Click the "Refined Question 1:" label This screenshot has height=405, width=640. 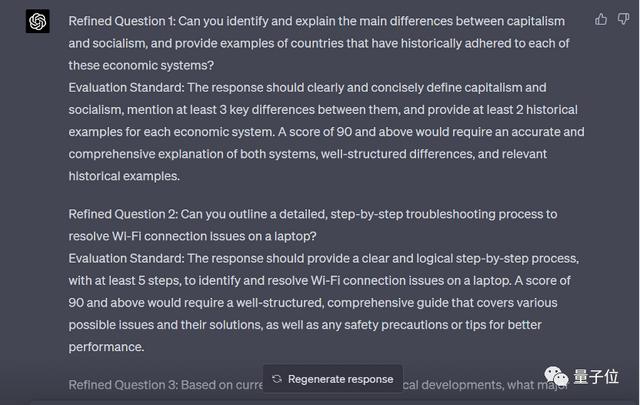(125, 21)
